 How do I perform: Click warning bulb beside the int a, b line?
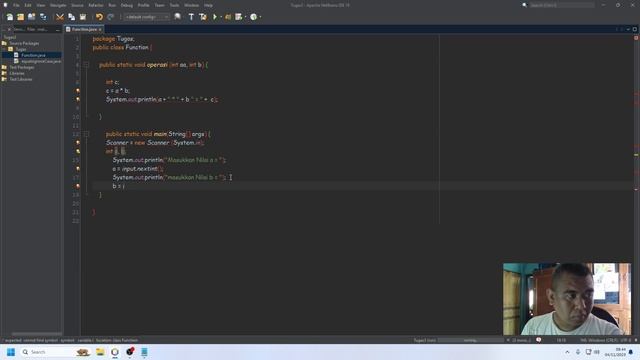(78, 151)
